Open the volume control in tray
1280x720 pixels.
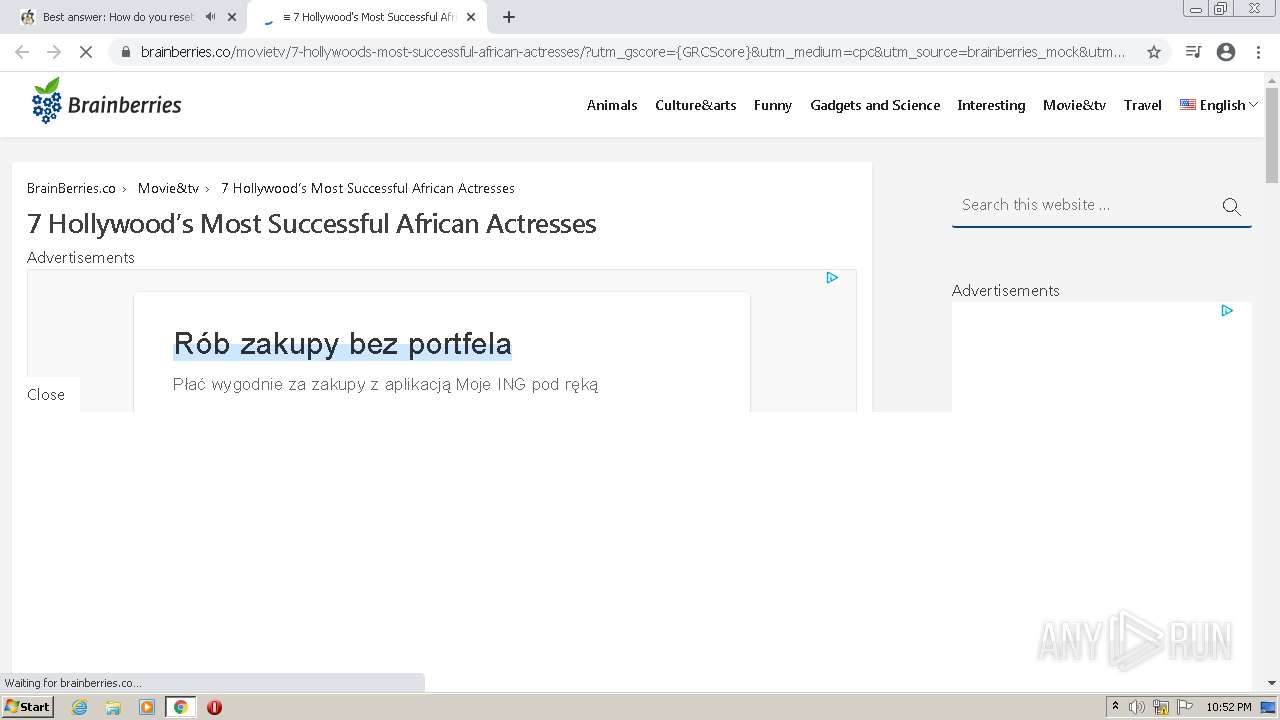coord(1137,707)
